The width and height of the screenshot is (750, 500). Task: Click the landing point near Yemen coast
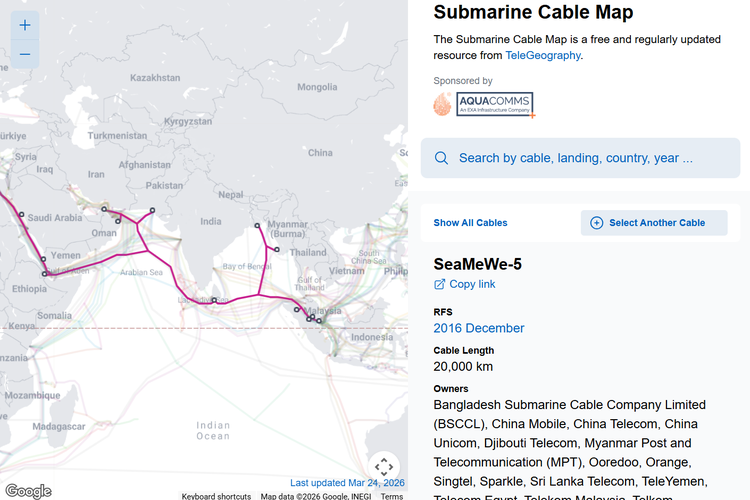pyautogui.click(x=43, y=259)
